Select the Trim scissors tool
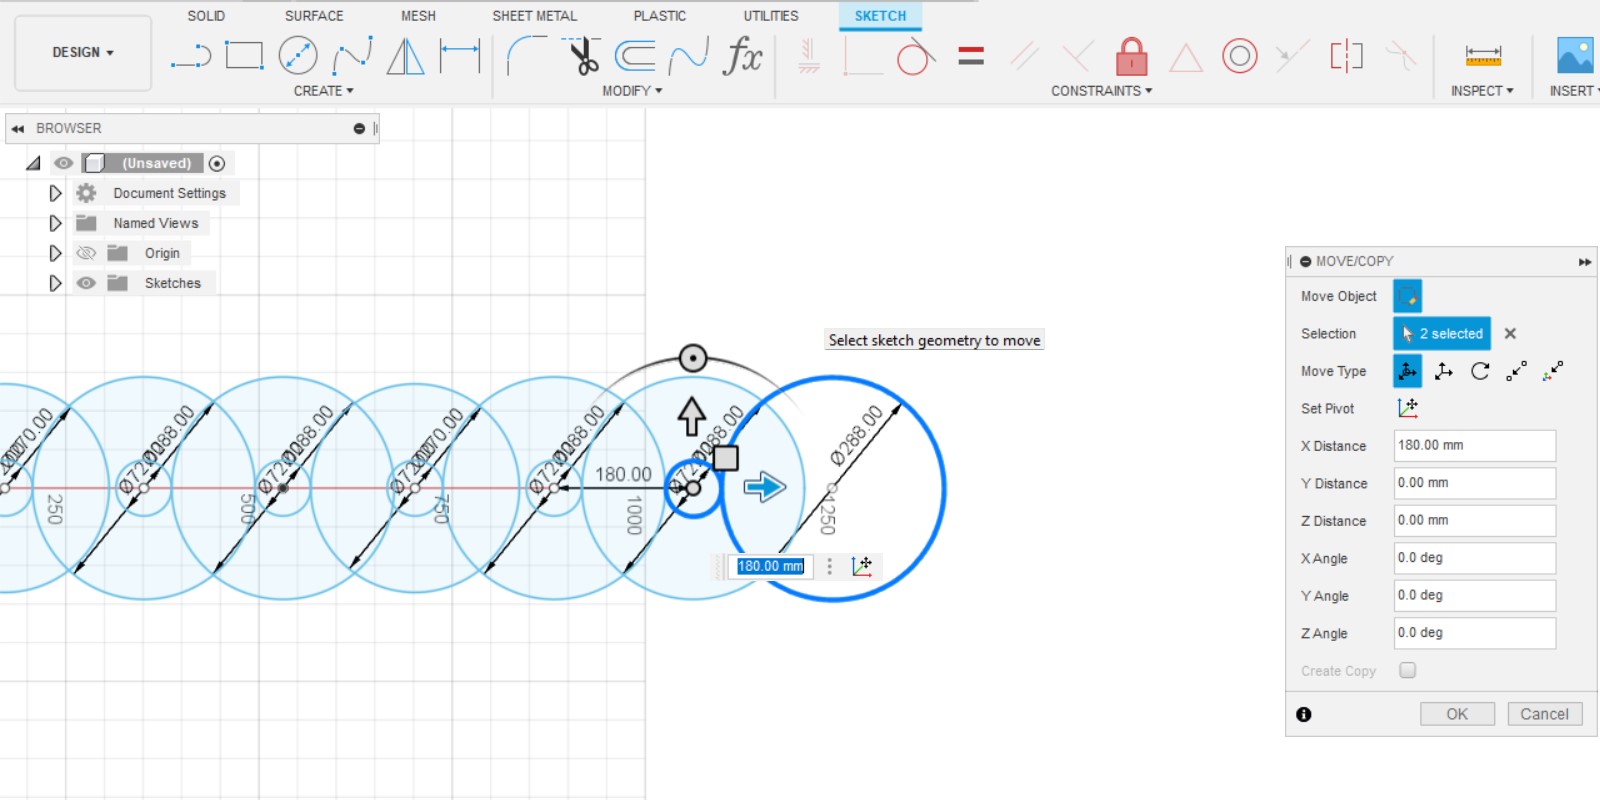1600x800 pixels. pos(581,56)
